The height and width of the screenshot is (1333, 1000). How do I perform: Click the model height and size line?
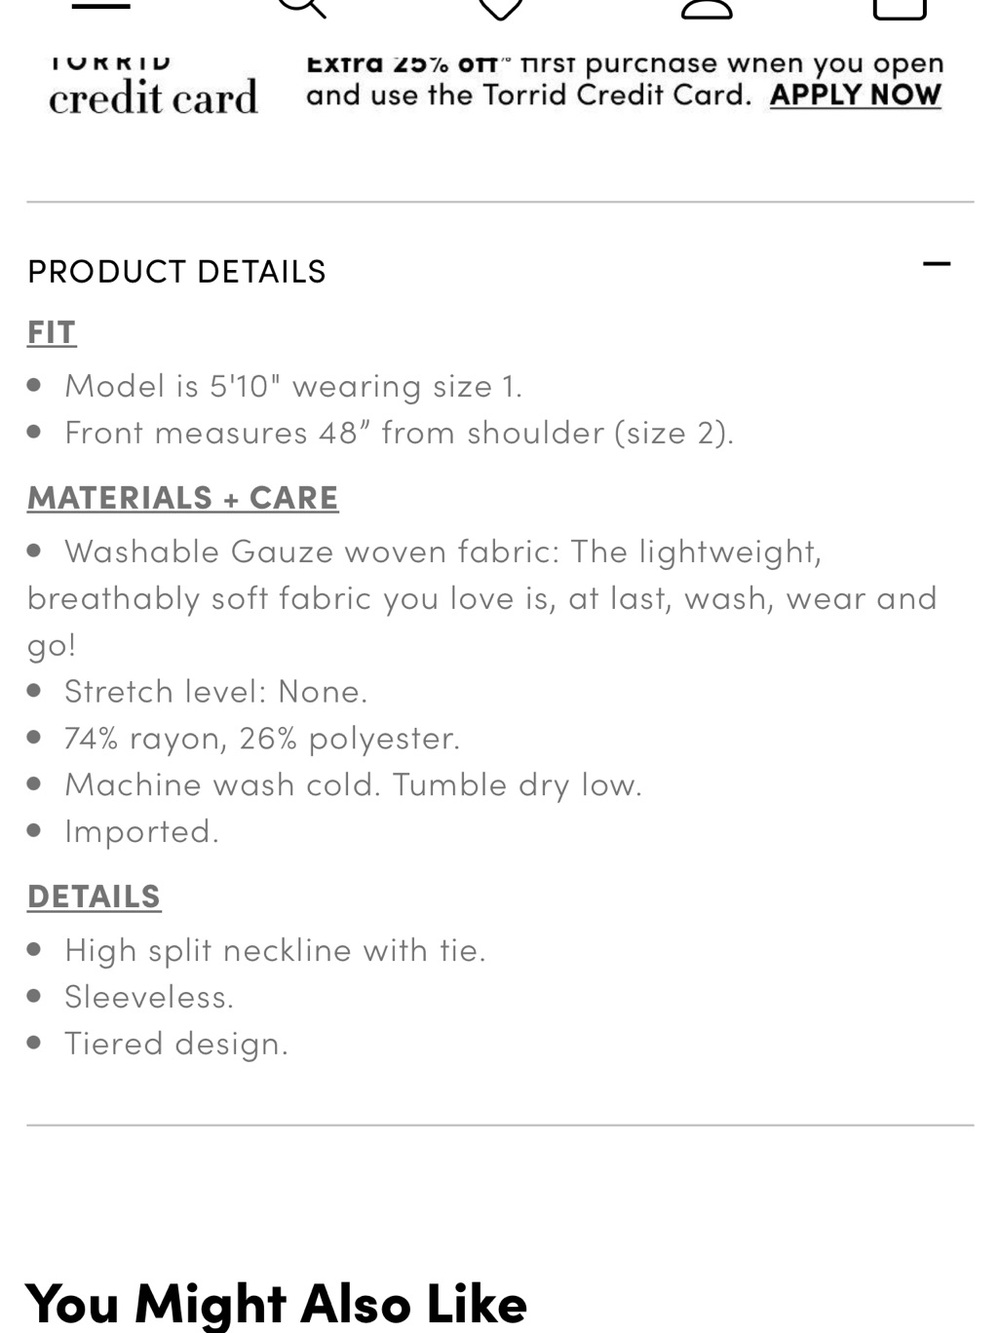click(x=293, y=386)
